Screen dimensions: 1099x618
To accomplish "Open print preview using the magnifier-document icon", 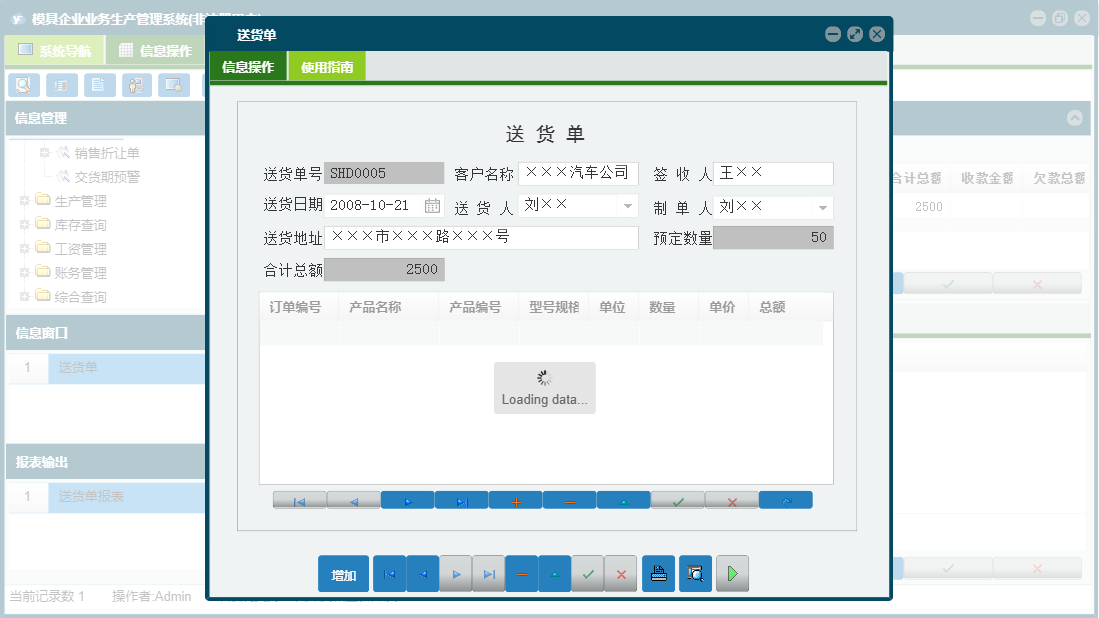I will tap(695, 573).
